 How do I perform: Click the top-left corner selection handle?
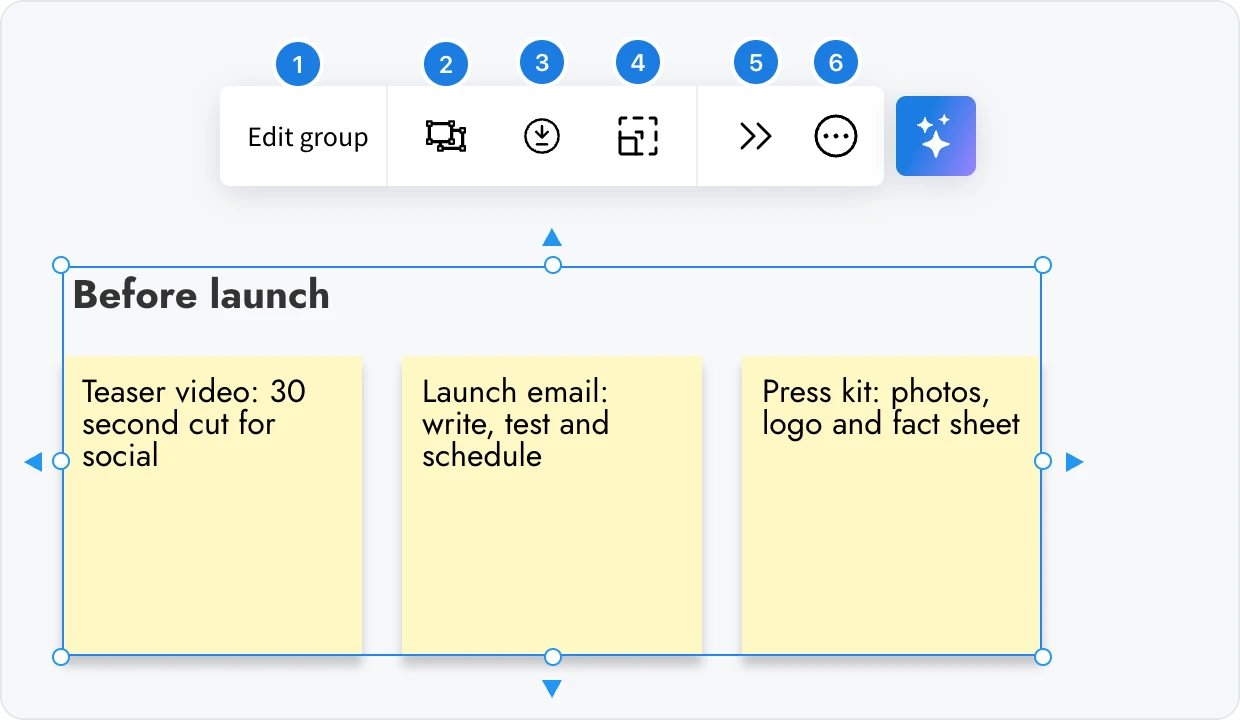pos(61,265)
